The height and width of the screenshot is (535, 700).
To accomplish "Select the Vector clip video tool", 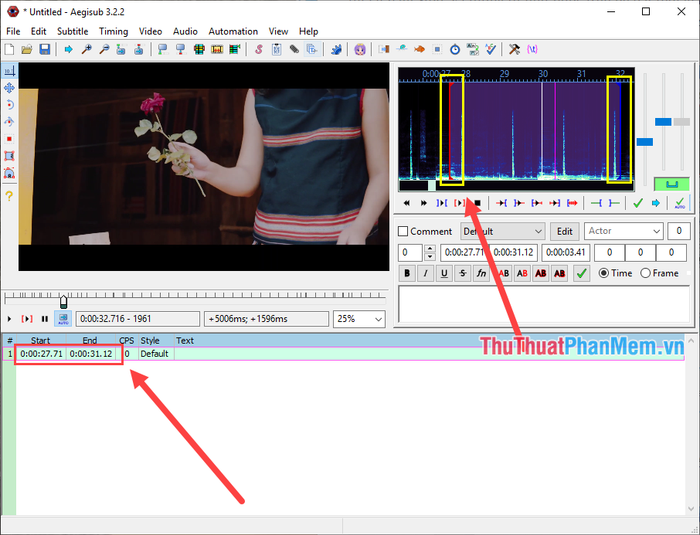I will (x=9, y=173).
